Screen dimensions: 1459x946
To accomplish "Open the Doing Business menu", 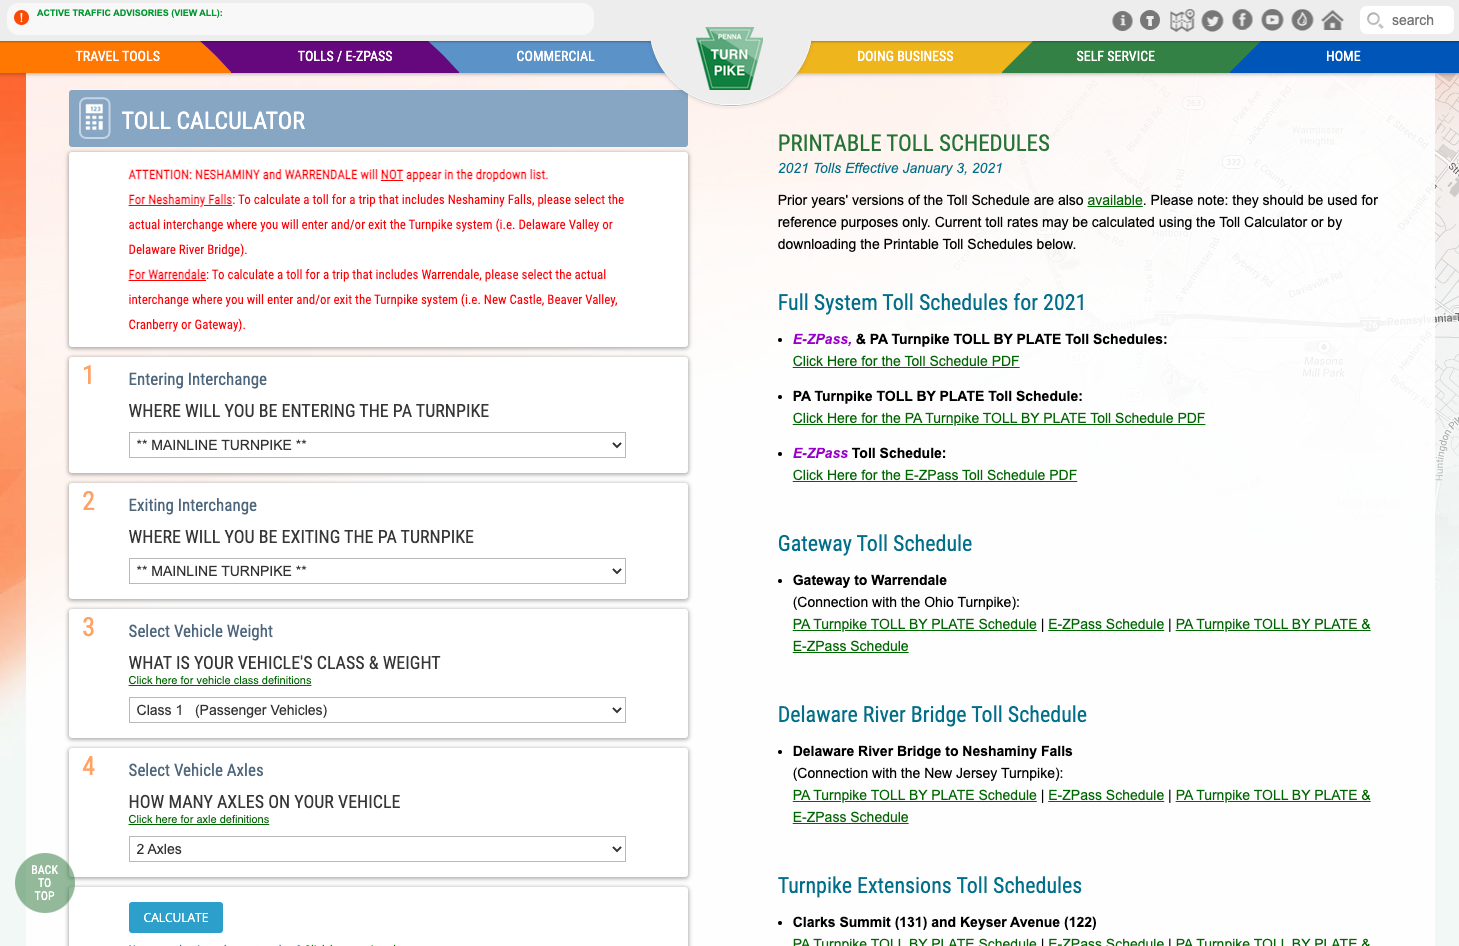I will tap(905, 57).
